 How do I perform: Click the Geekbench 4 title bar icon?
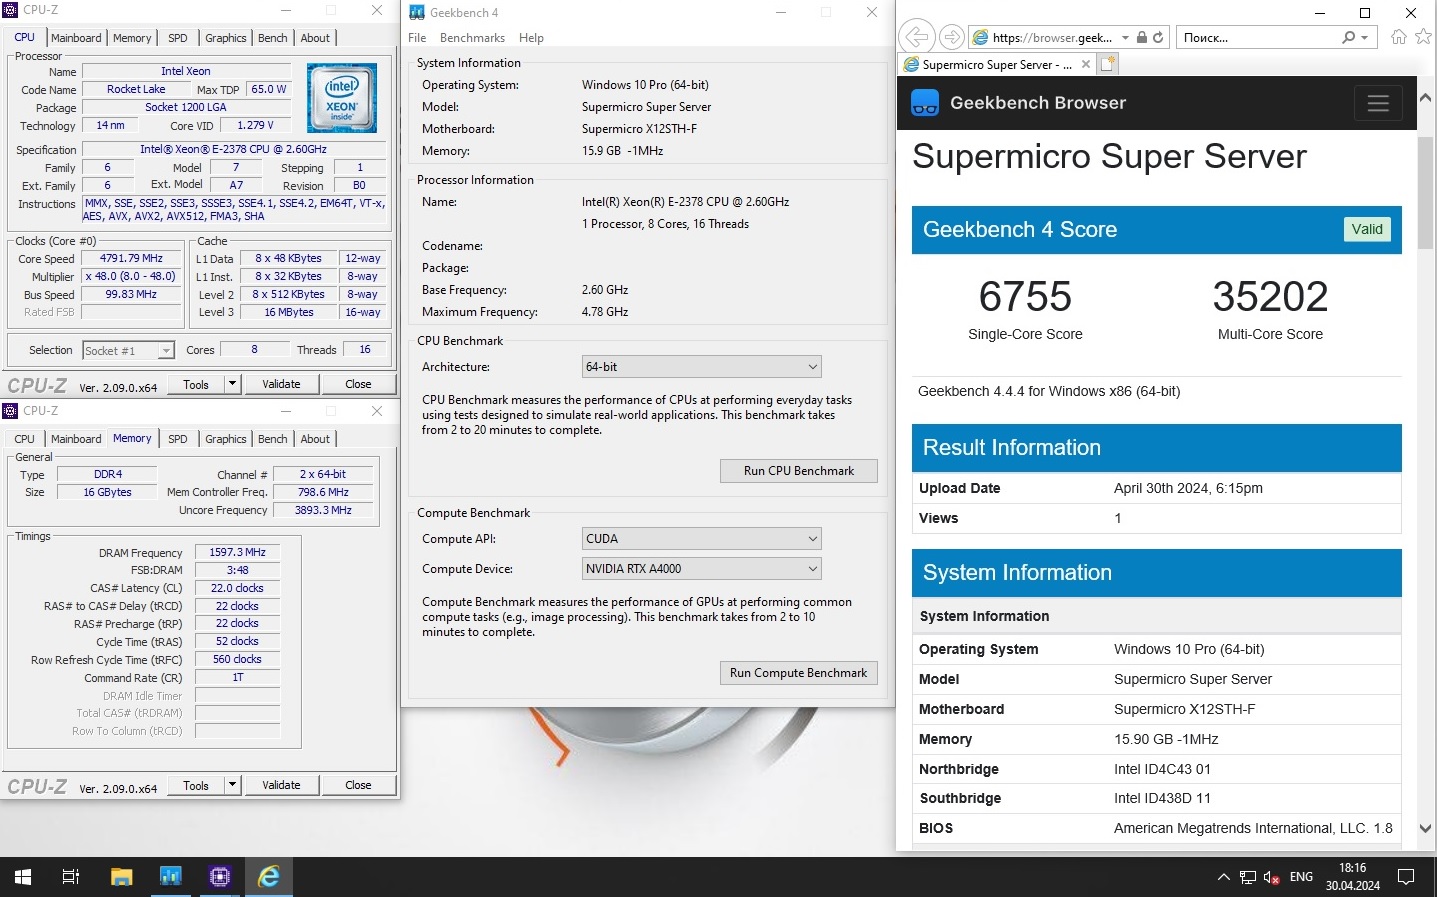417,13
